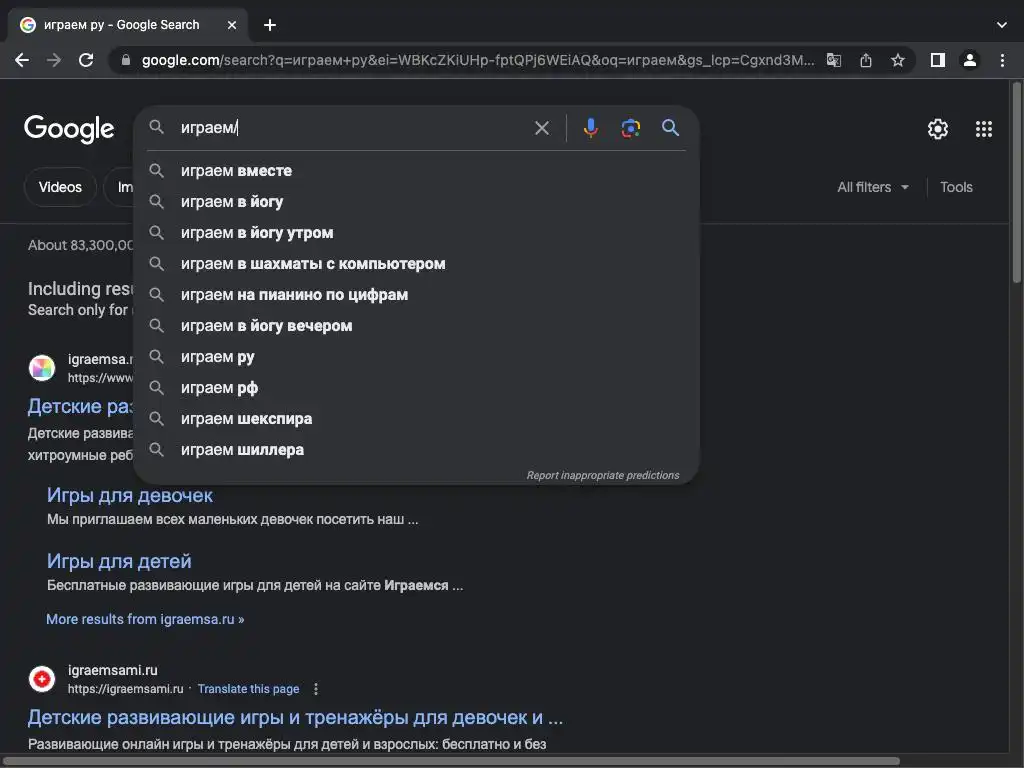This screenshot has height=768, width=1024.
Task: Open the tab search chevron
Action: coord(1002,25)
